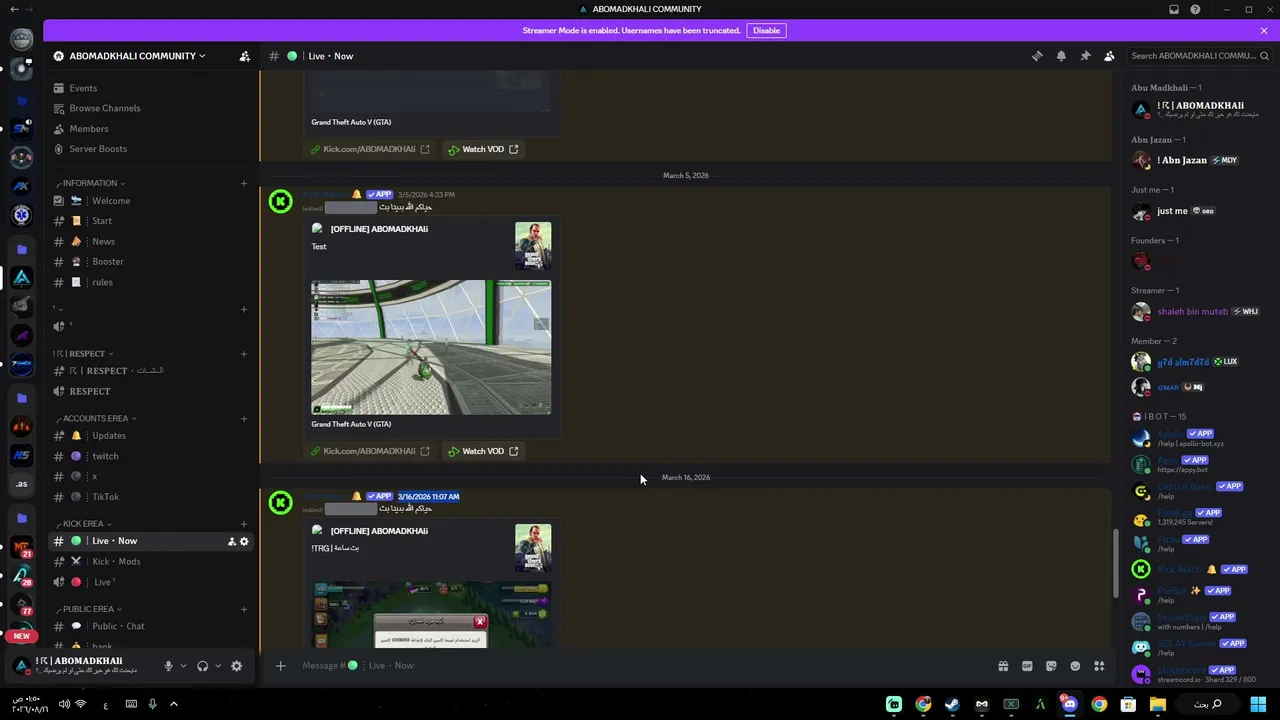This screenshot has width=1280, height=720.
Task: Open Kick.com/ABOMADKHALi link on March 5 post
Action: pyautogui.click(x=370, y=451)
